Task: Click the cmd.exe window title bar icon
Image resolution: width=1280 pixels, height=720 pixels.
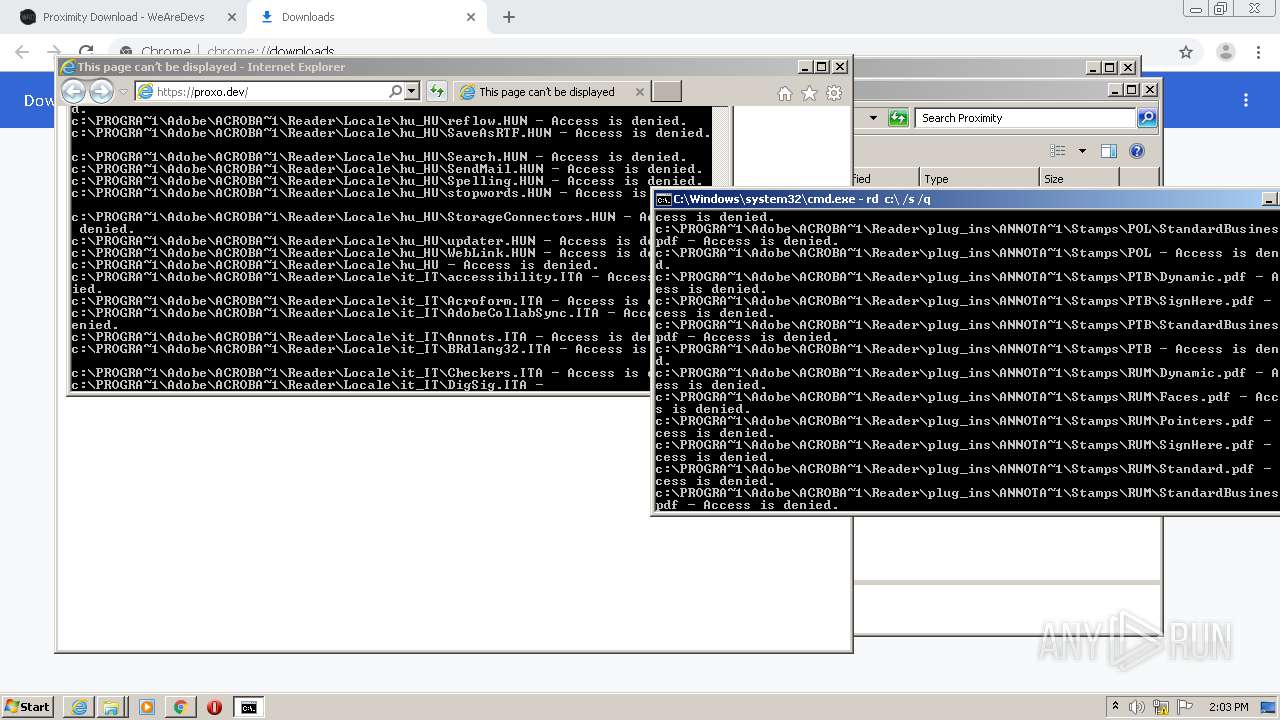Action: (663, 199)
